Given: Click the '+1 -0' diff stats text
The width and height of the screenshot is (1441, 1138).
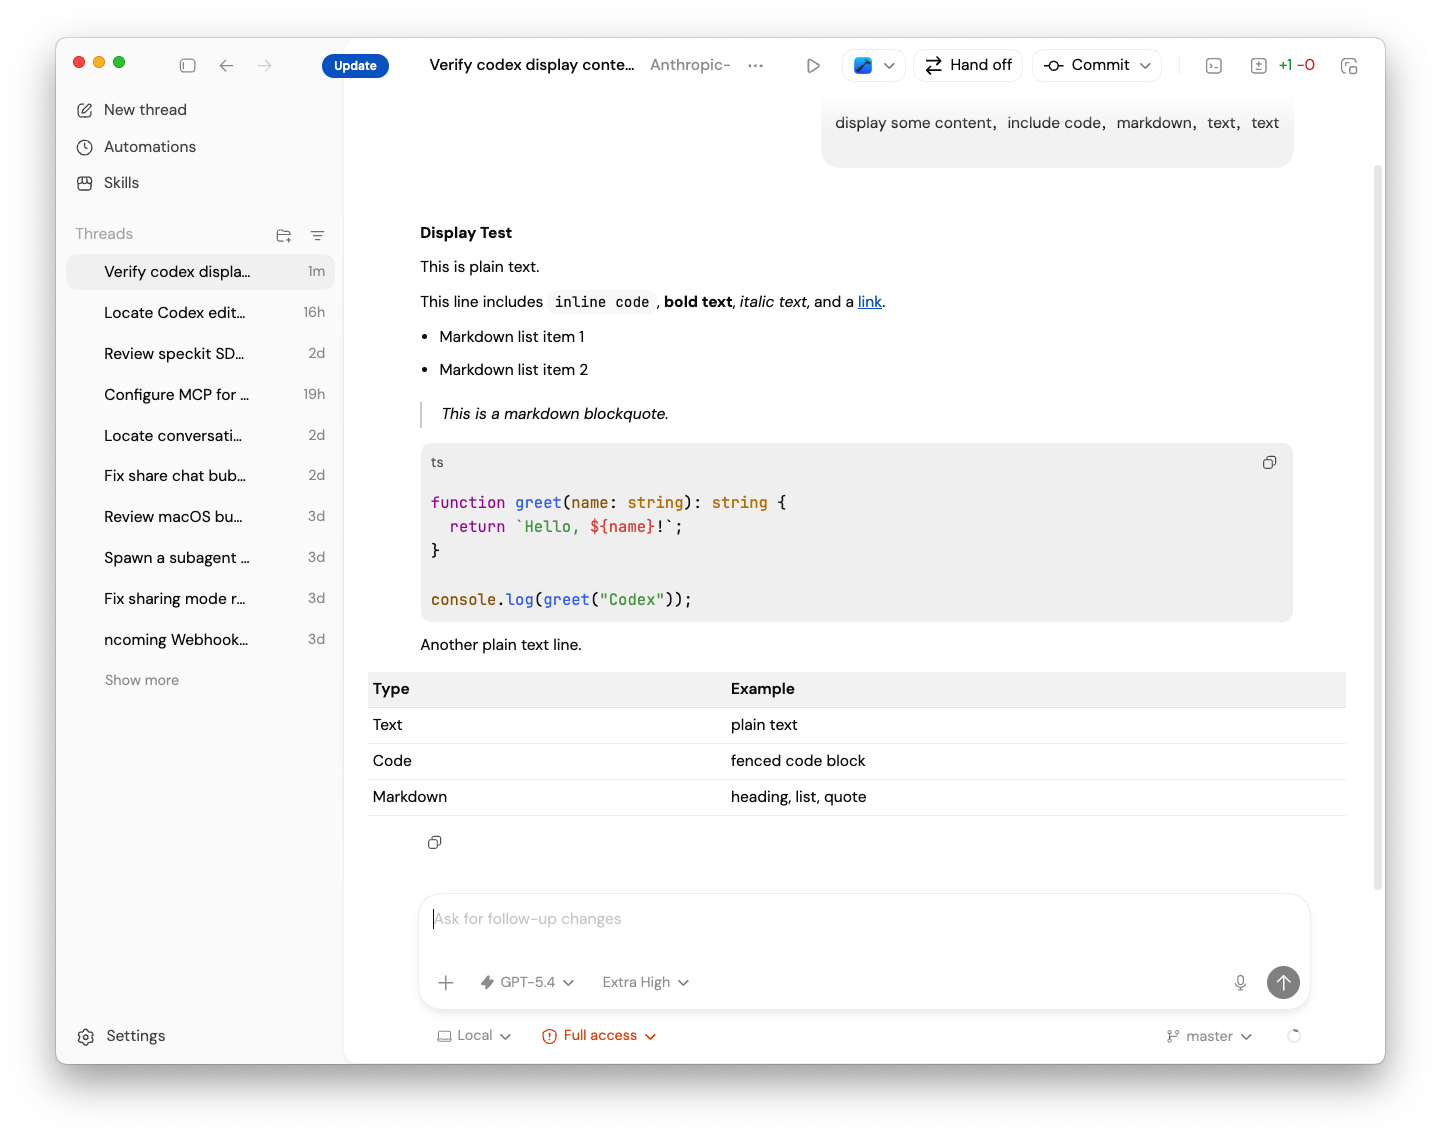Looking at the screenshot, I should 1297,65.
